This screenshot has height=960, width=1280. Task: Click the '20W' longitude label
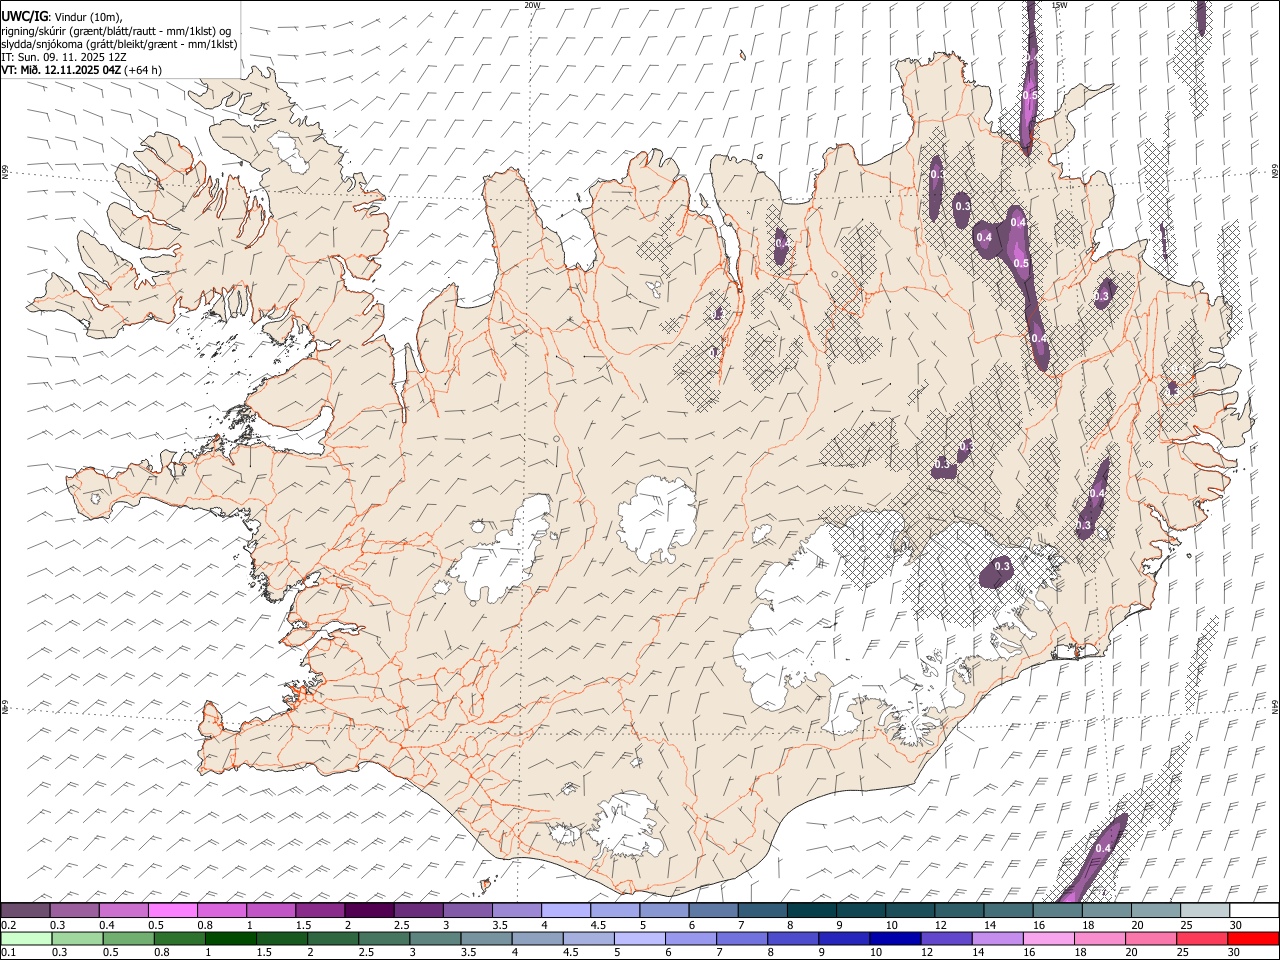pos(532,5)
